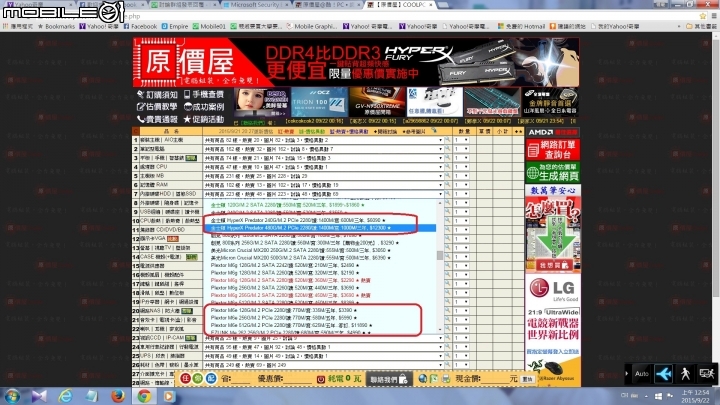Open the Windows Start button

point(12,396)
